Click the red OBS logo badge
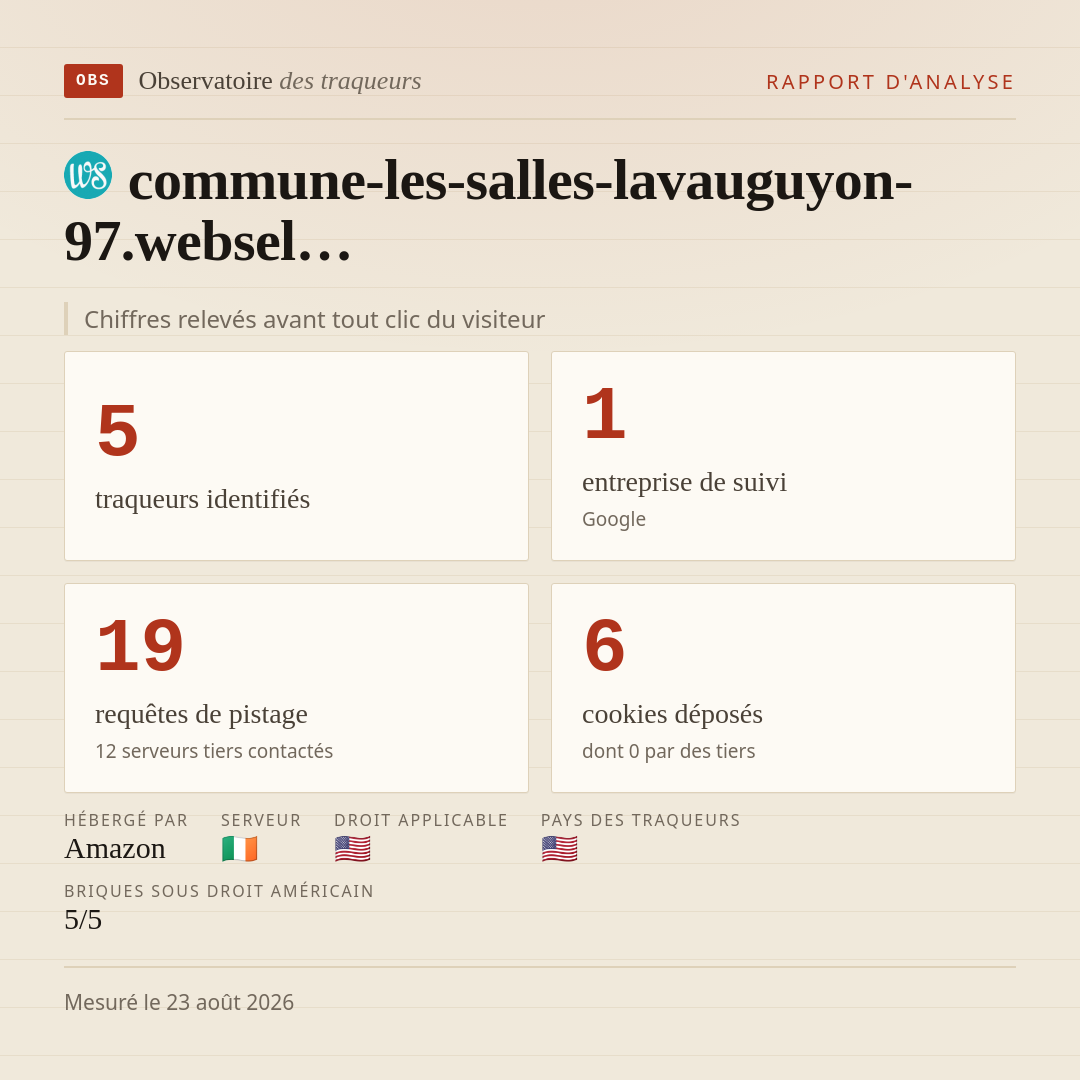Image resolution: width=1080 pixels, height=1080 pixels. (x=94, y=81)
